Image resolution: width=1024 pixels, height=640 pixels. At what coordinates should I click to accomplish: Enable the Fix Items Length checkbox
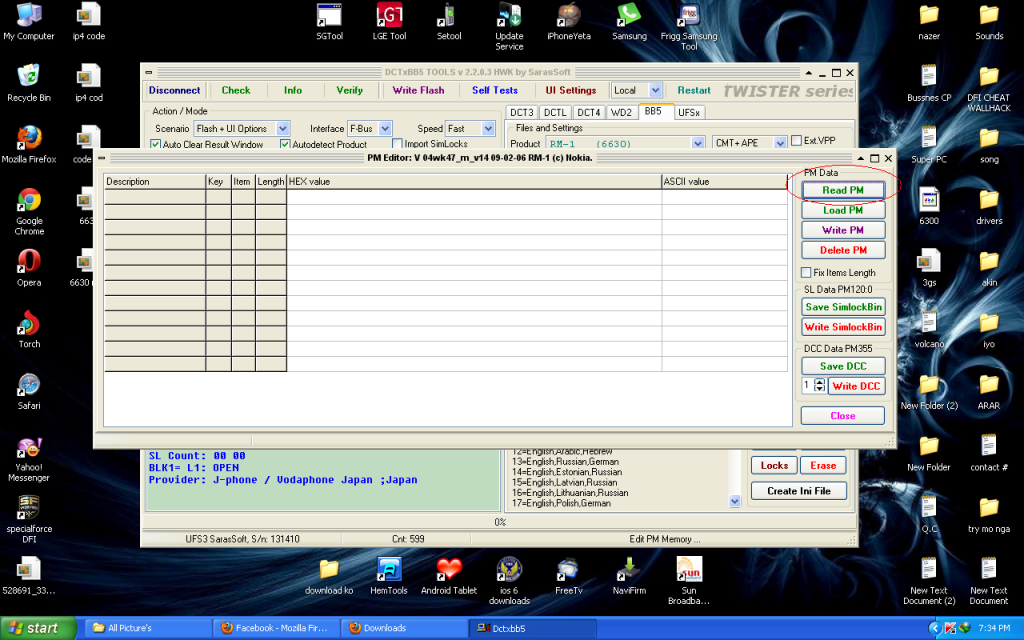(x=807, y=272)
